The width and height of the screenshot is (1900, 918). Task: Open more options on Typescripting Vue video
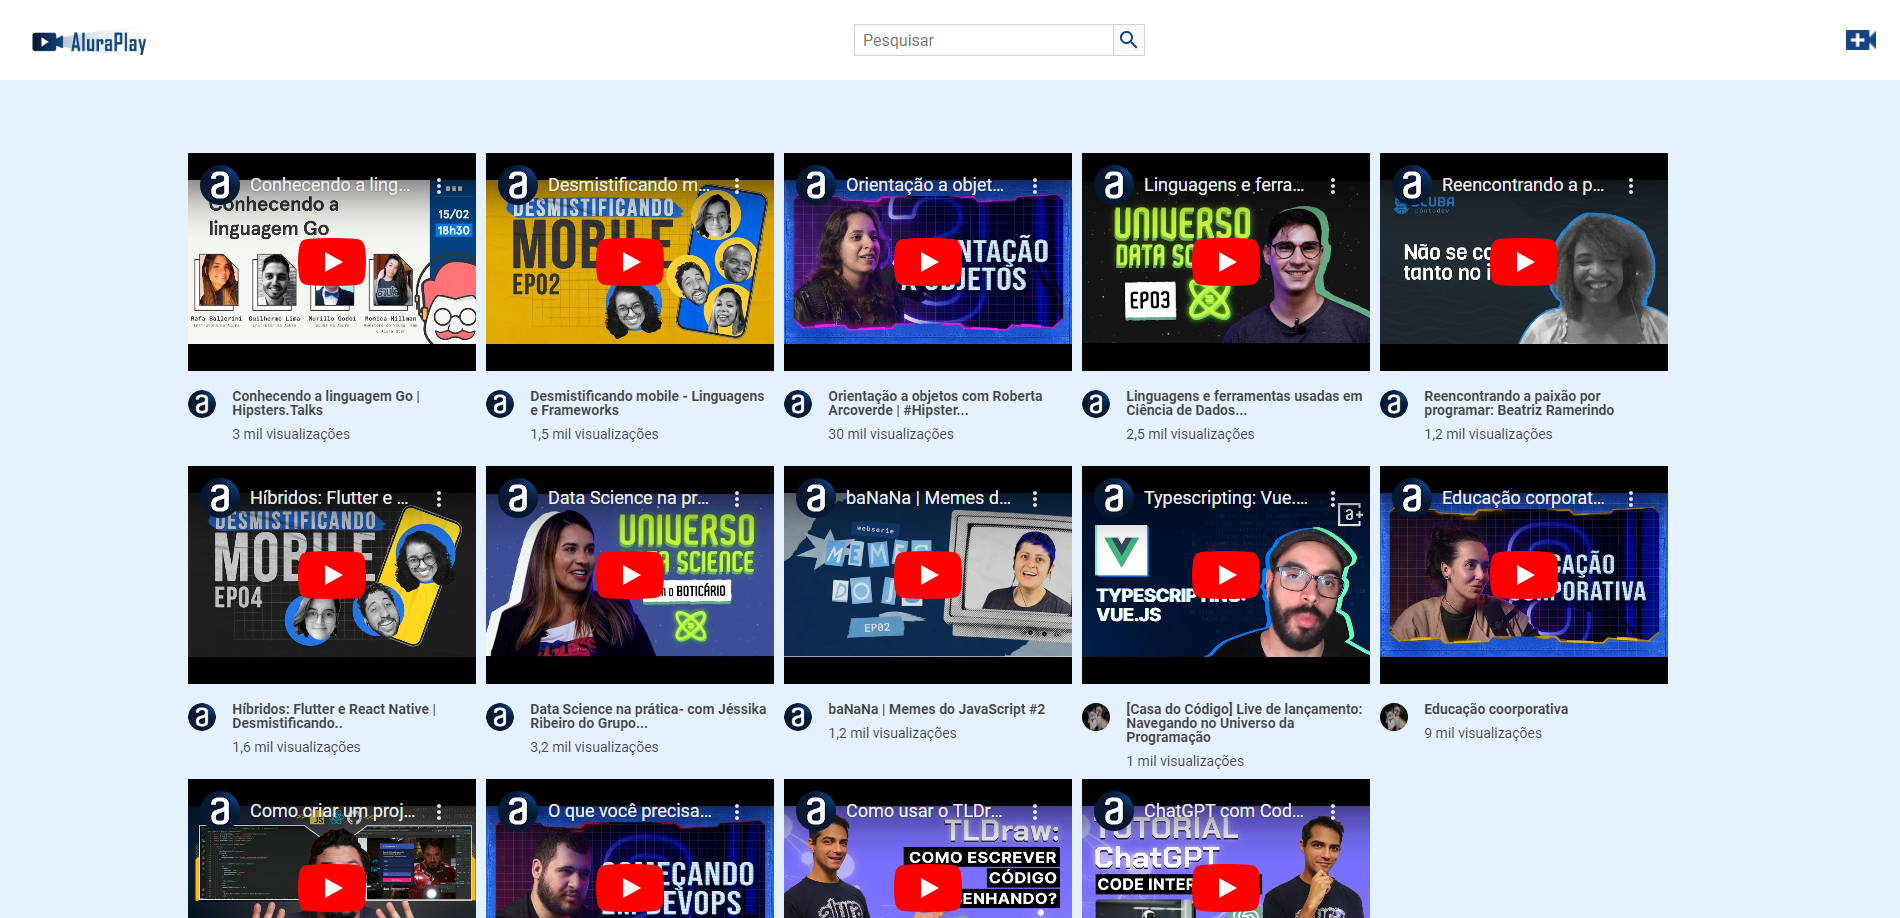(x=1333, y=499)
